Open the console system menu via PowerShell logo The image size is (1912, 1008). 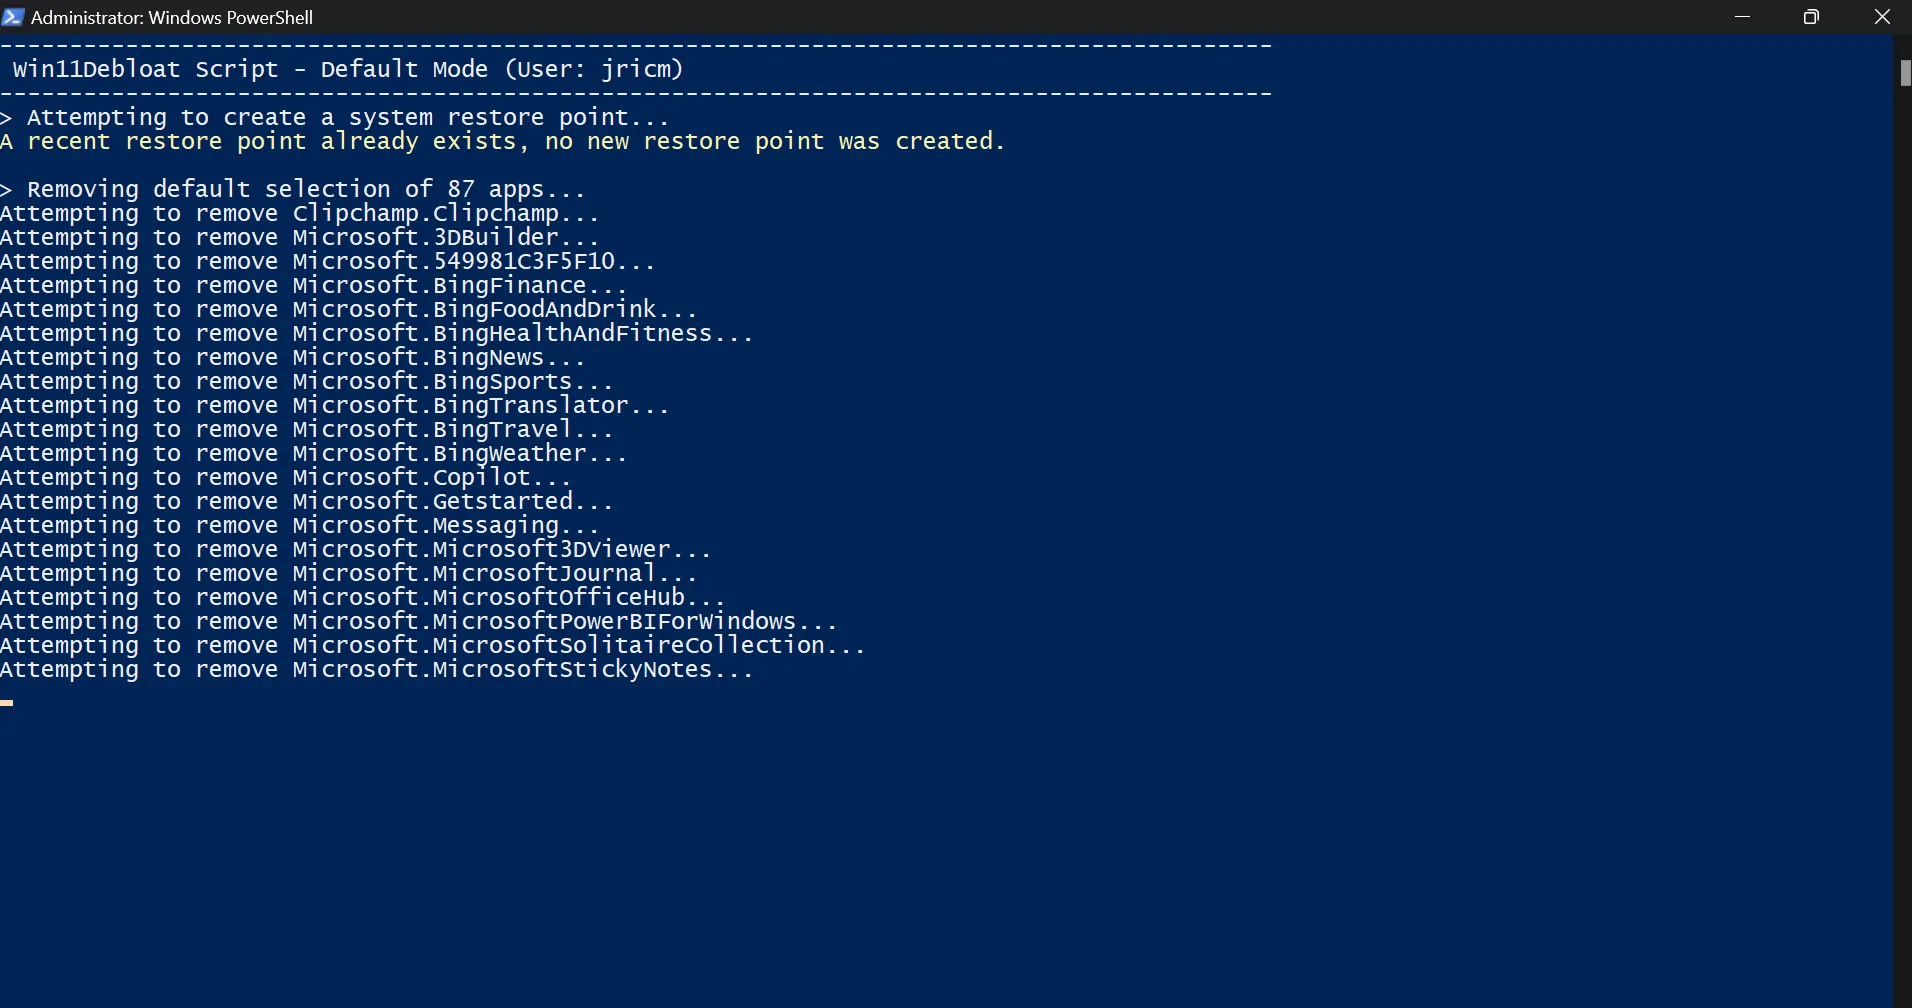point(13,17)
